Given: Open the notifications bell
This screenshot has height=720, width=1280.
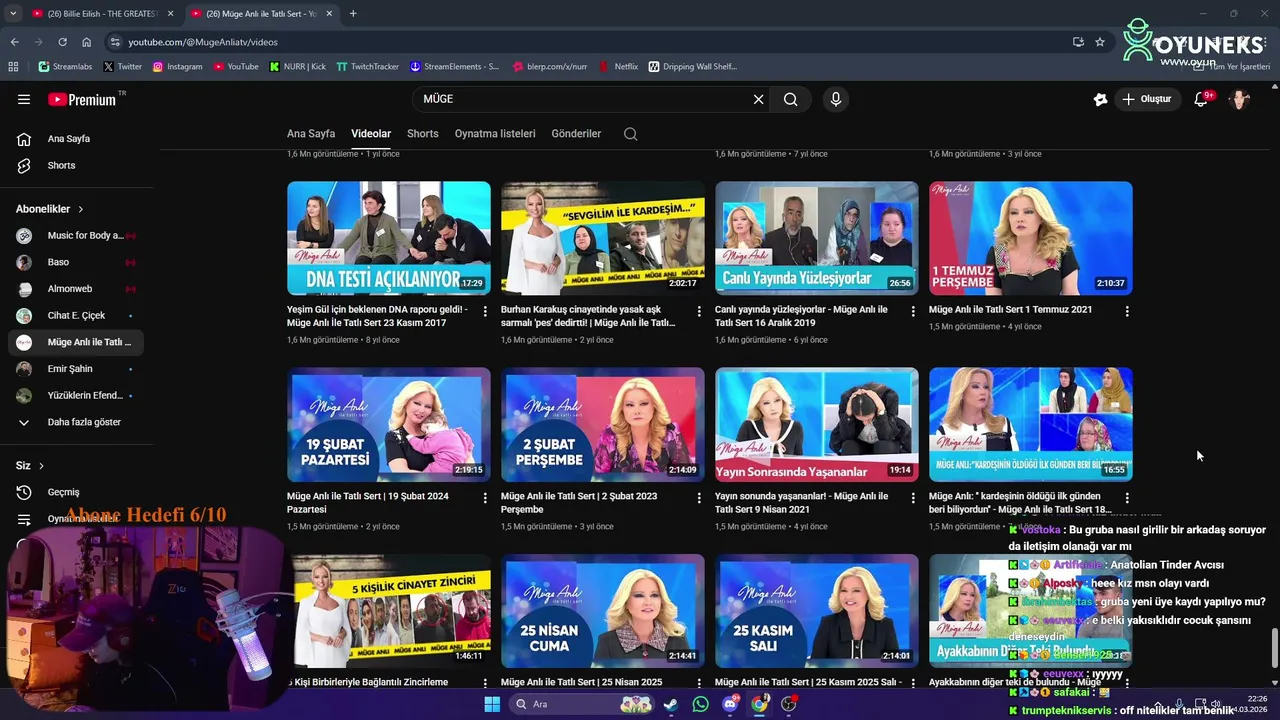Looking at the screenshot, I should pyautogui.click(x=1201, y=99).
